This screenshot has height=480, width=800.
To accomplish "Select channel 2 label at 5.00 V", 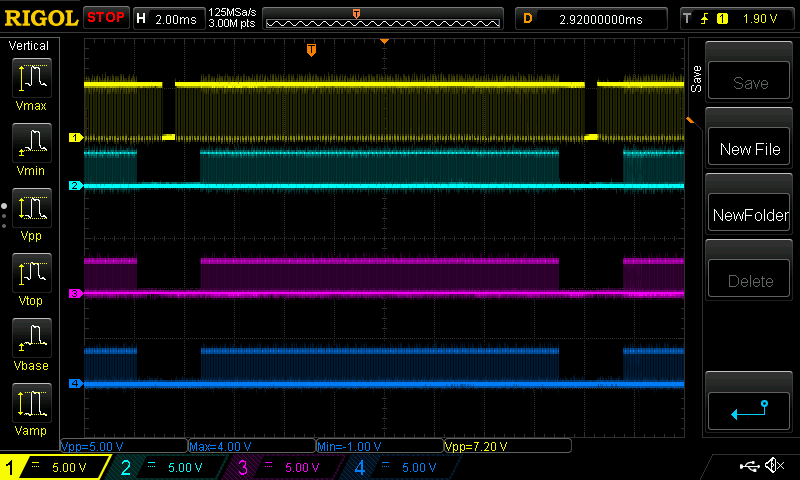I will [x=166, y=467].
